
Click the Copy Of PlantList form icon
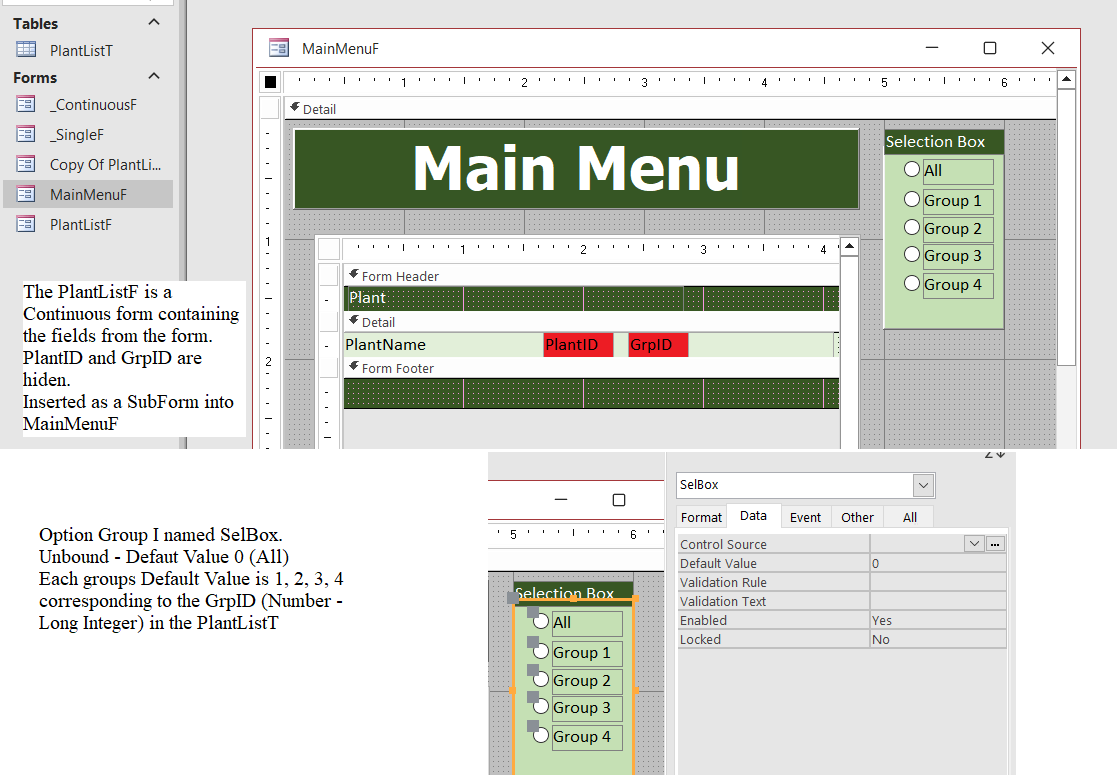(x=26, y=164)
